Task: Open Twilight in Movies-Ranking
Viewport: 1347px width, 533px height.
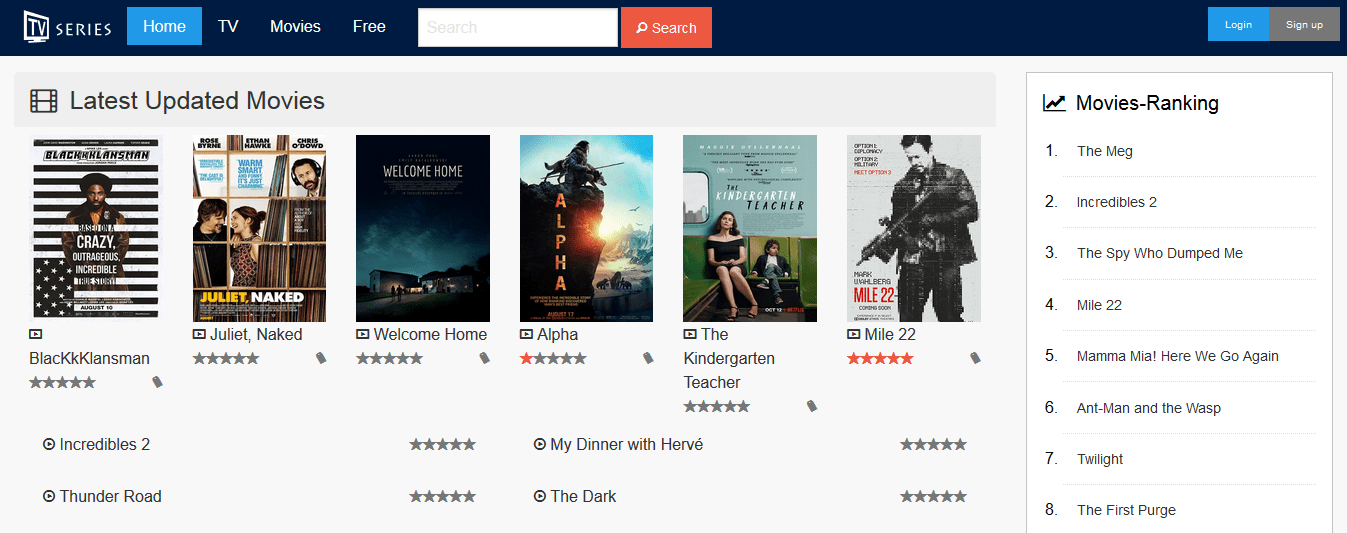Action: 1100,459
